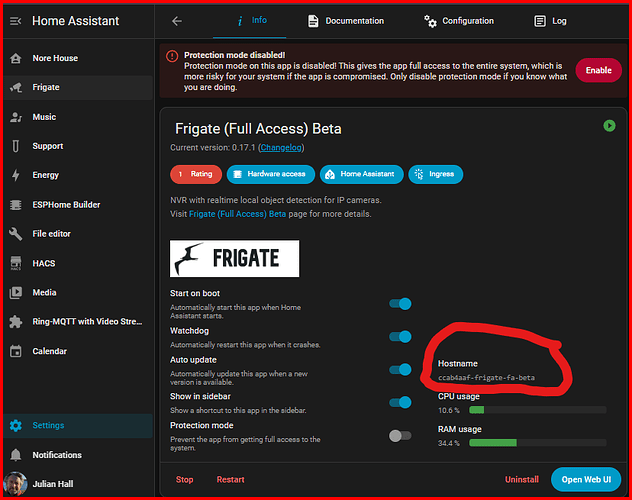Click the Open Web UI button
Image resolution: width=632 pixels, height=500 pixels.
click(586, 479)
